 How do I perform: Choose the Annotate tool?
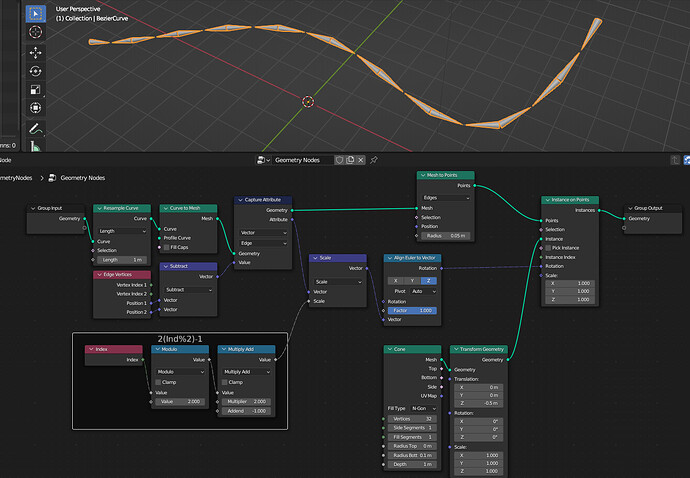tap(36, 129)
